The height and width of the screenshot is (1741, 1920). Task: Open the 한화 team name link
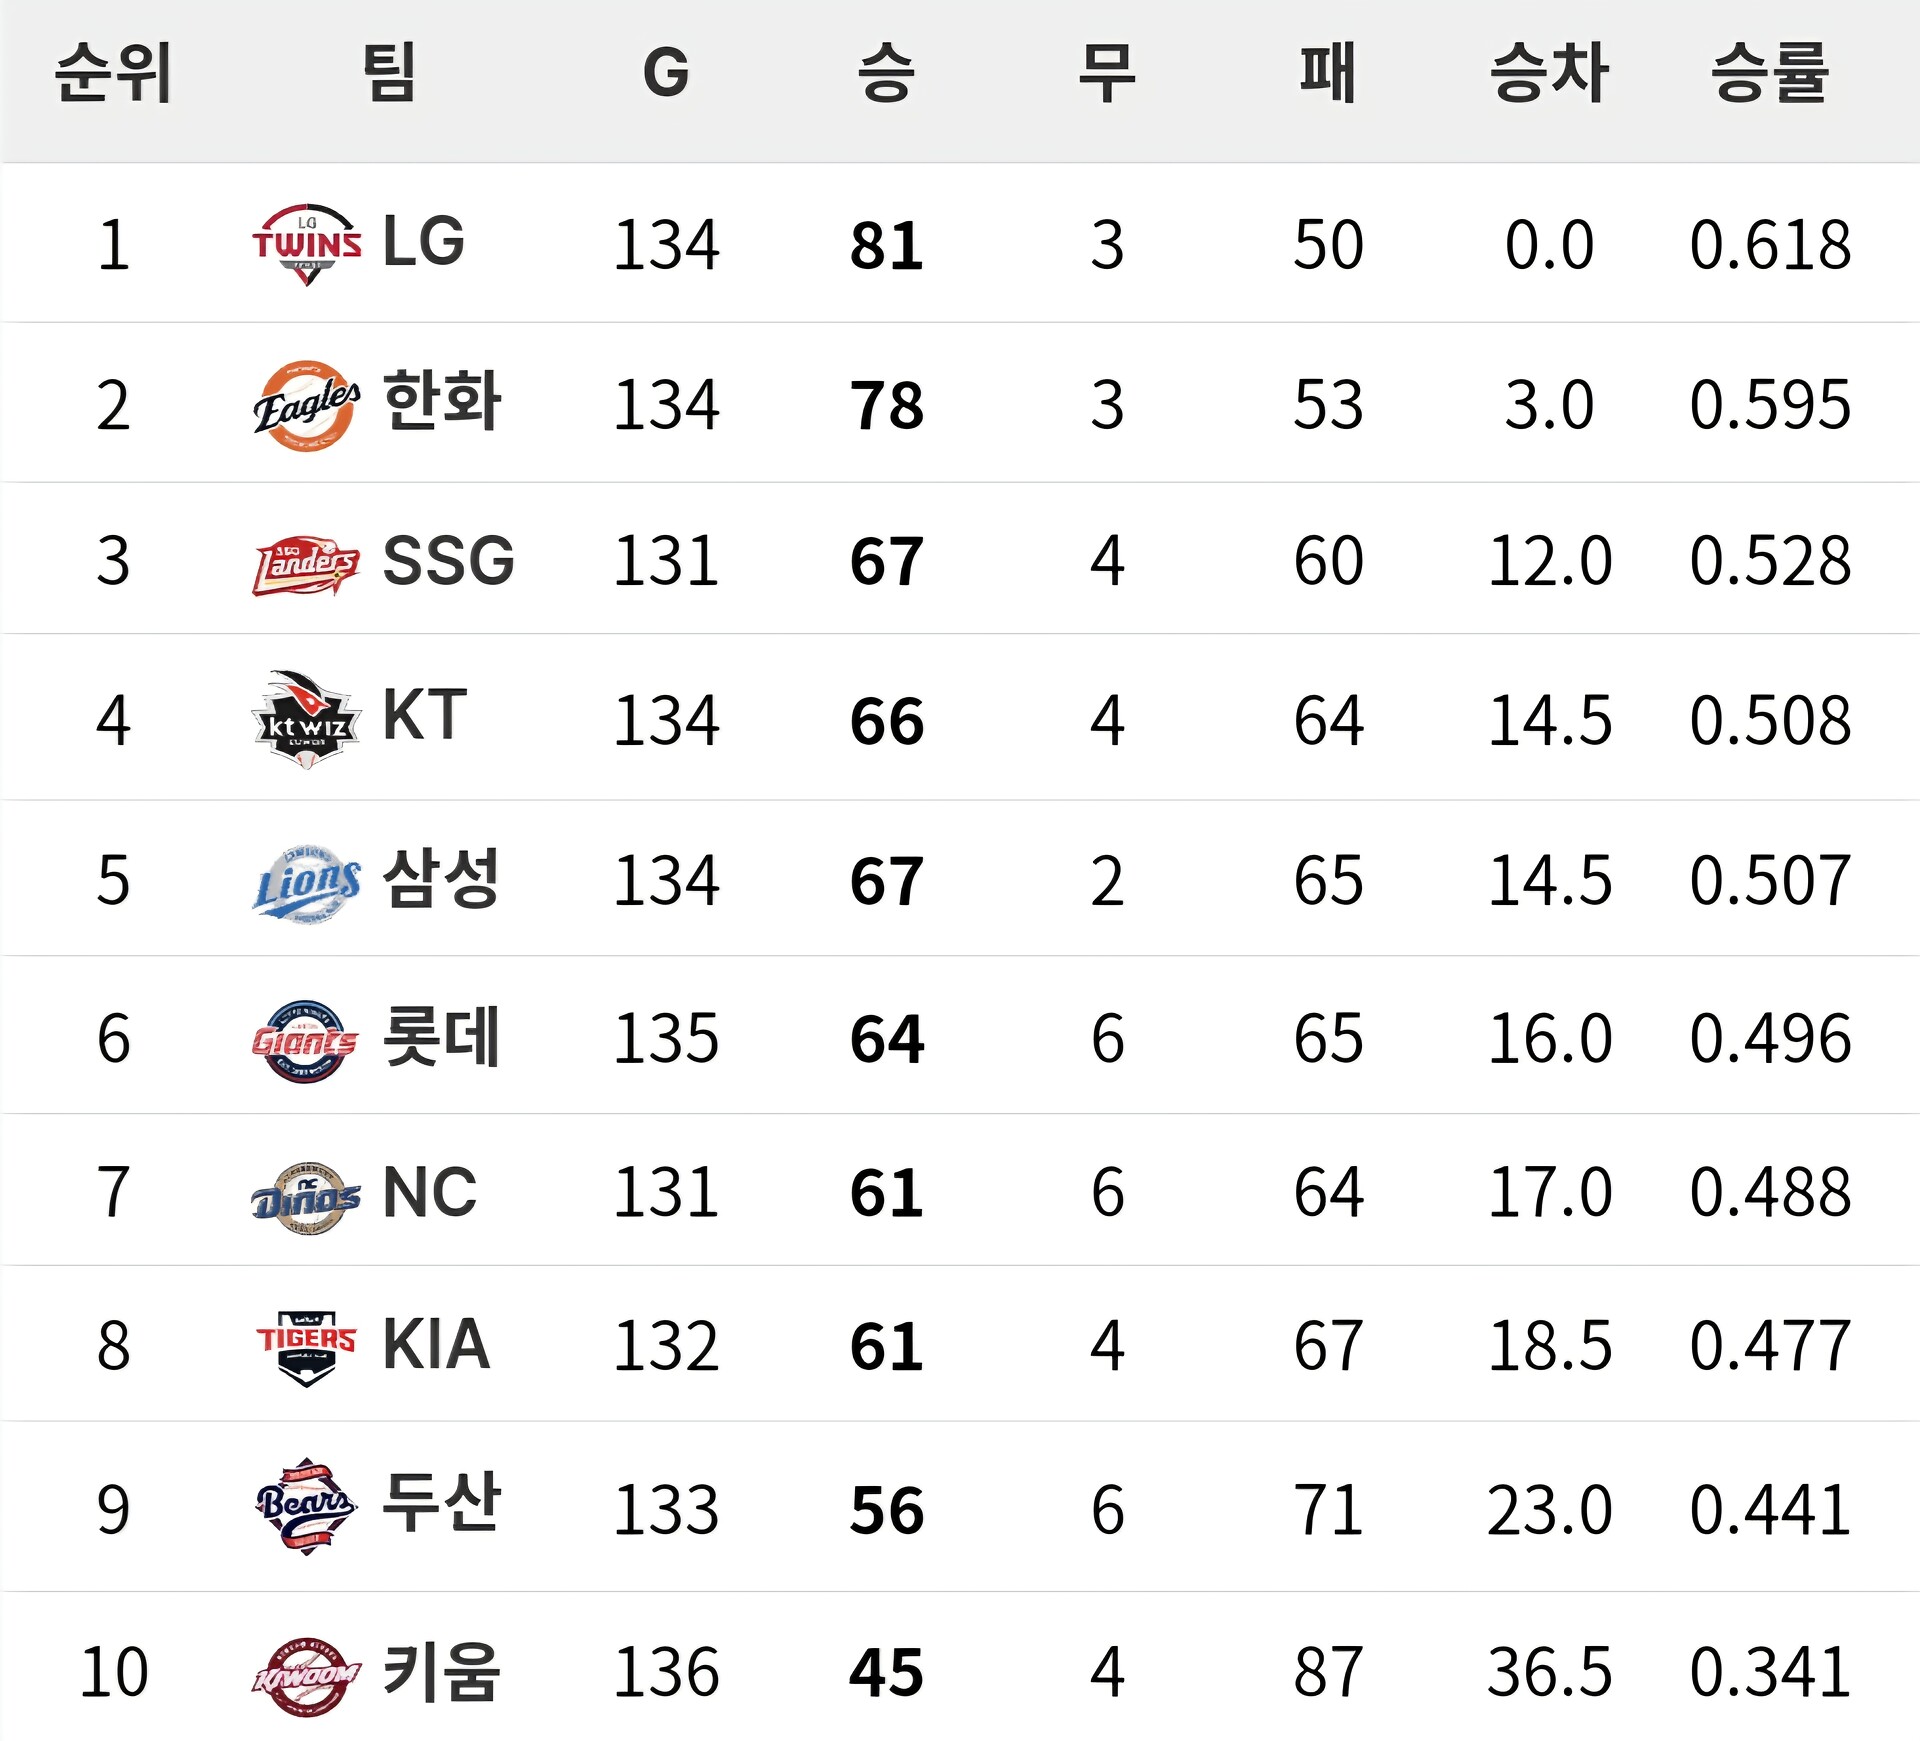coord(441,401)
